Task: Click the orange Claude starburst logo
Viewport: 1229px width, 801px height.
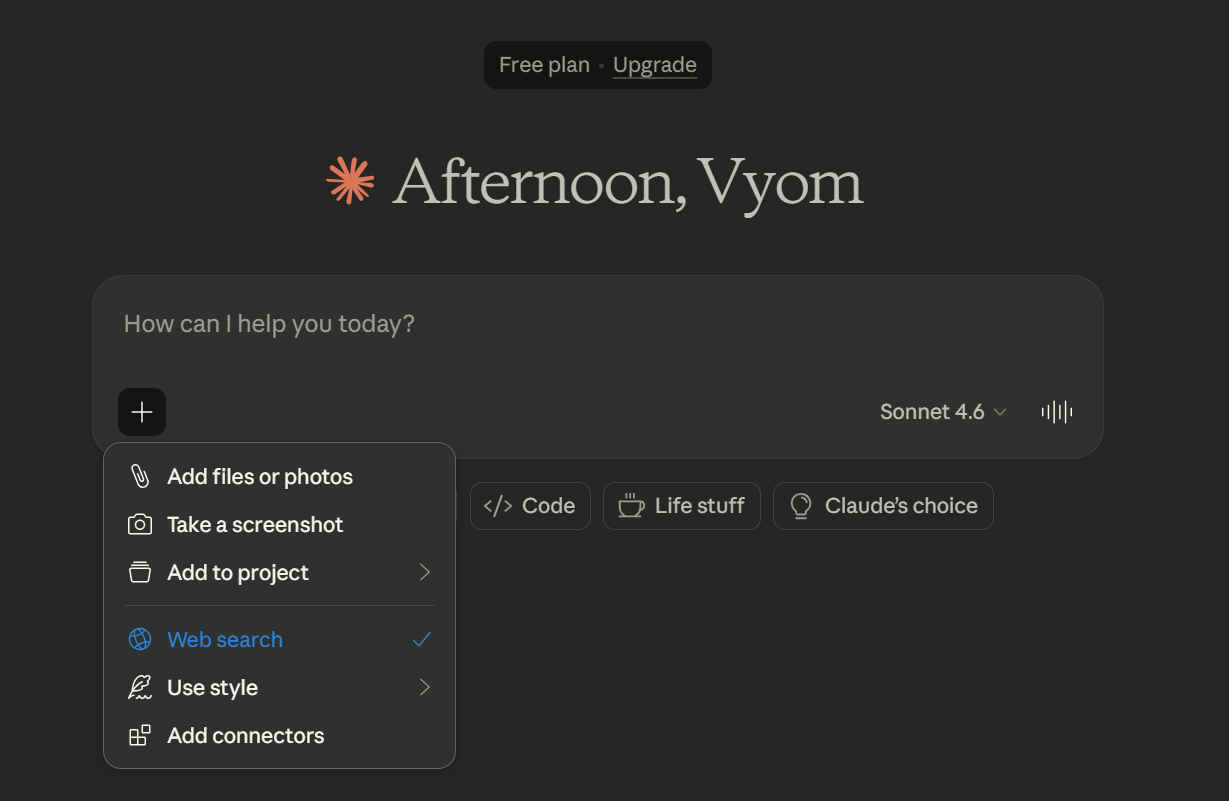Action: (351, 181)
